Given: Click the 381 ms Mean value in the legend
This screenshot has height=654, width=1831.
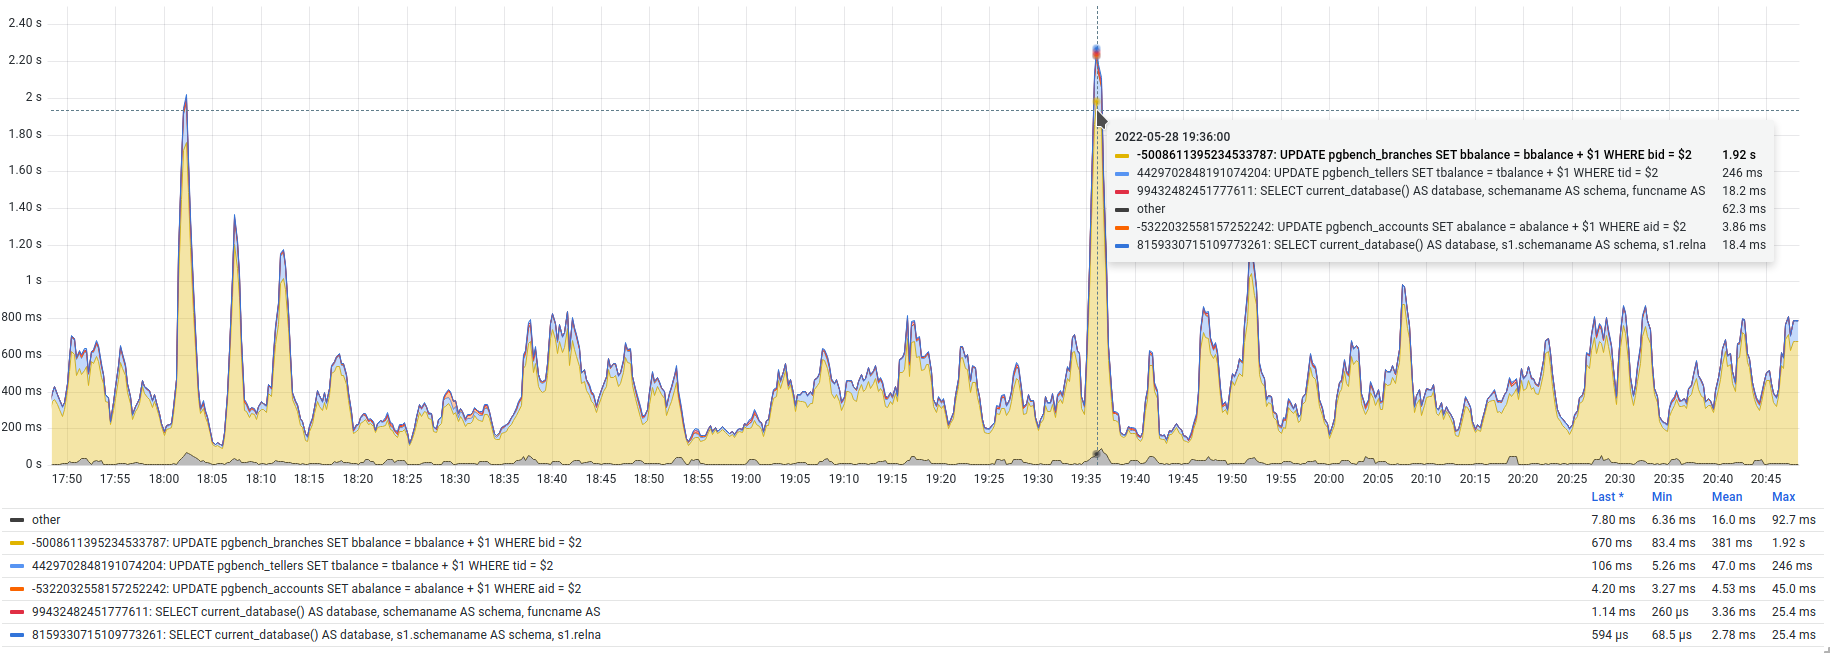Looking at the screenshot, I should pyautogui.click(x=1731, y=543).
